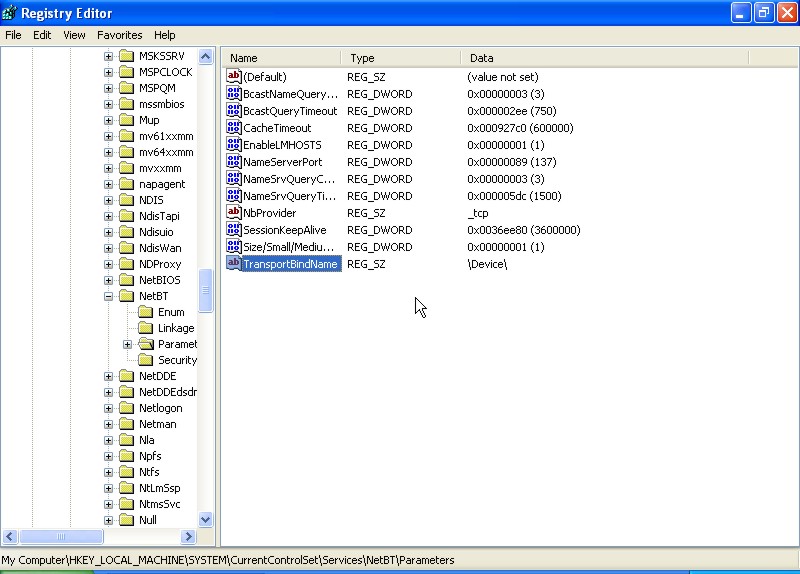
Task: Click the NameSrvQueryTi... DWORD icon
Action: click(234, 195)
